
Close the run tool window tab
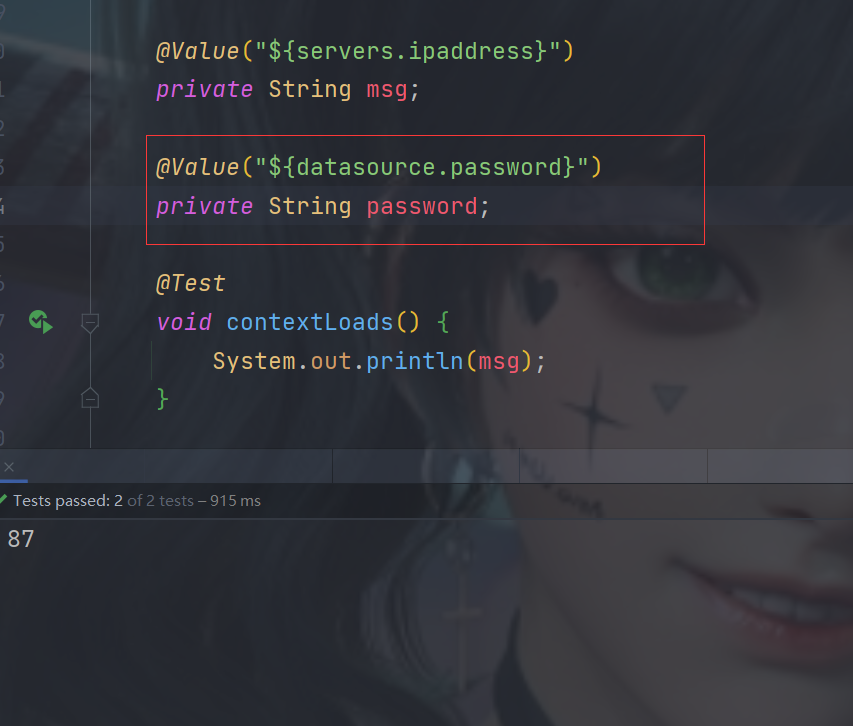click(x=9, y=467)
